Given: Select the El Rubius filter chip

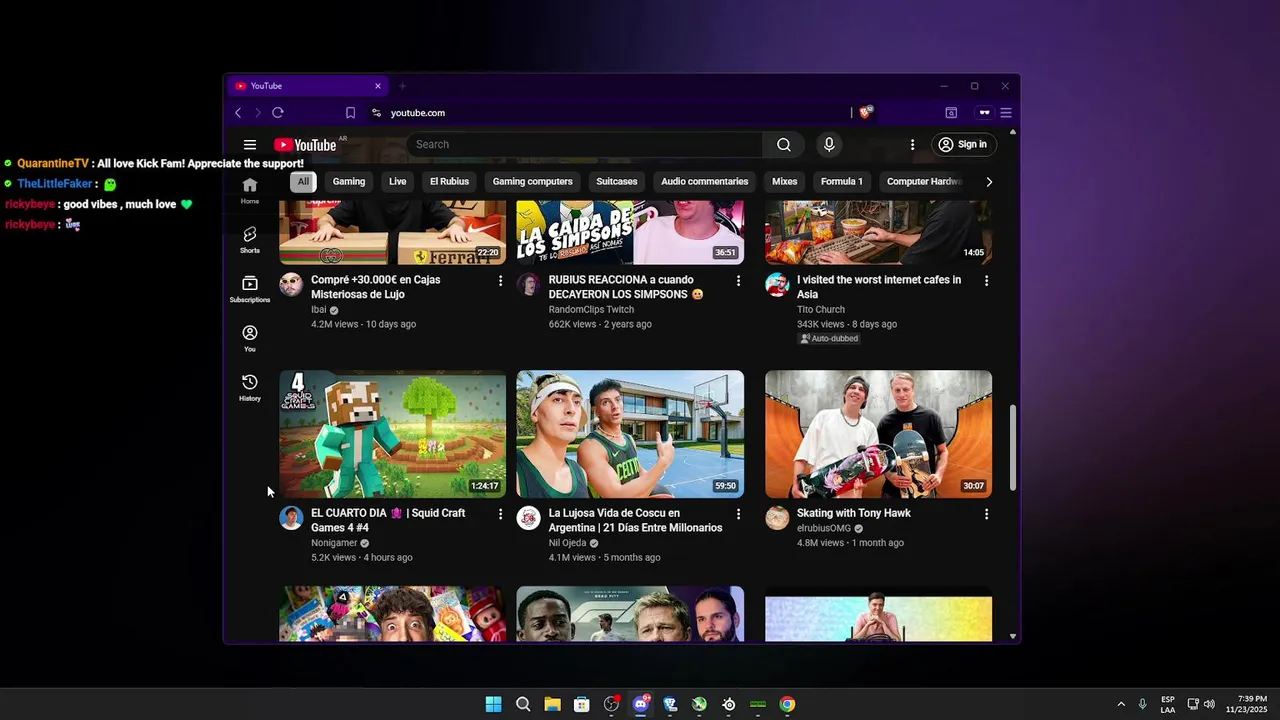Looking at the screenshot, I should [449, 182].
